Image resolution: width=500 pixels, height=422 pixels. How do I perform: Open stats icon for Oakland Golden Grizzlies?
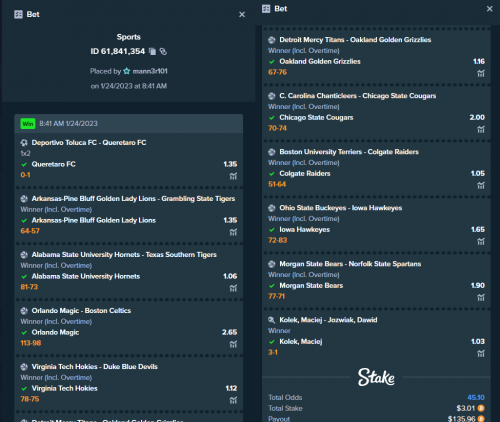[481, 73]
